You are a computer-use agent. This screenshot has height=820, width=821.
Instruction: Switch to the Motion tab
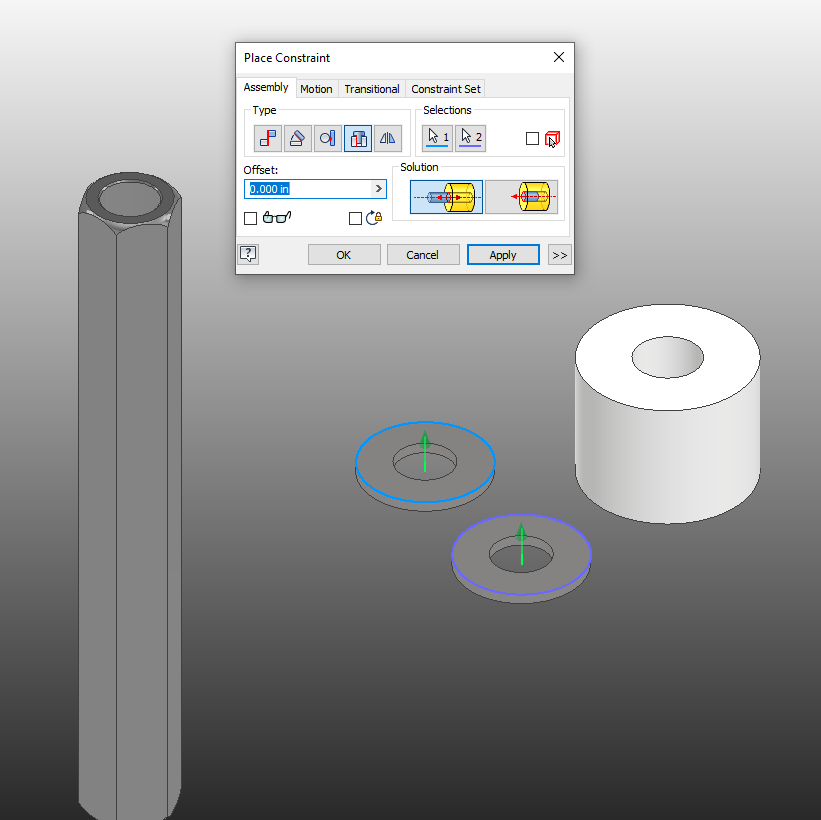click(x=316, y=89)
